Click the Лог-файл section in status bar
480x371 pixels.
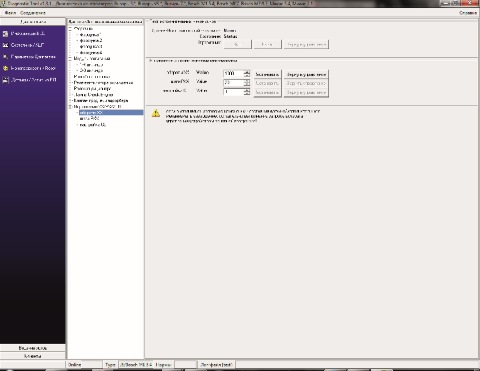216,365
